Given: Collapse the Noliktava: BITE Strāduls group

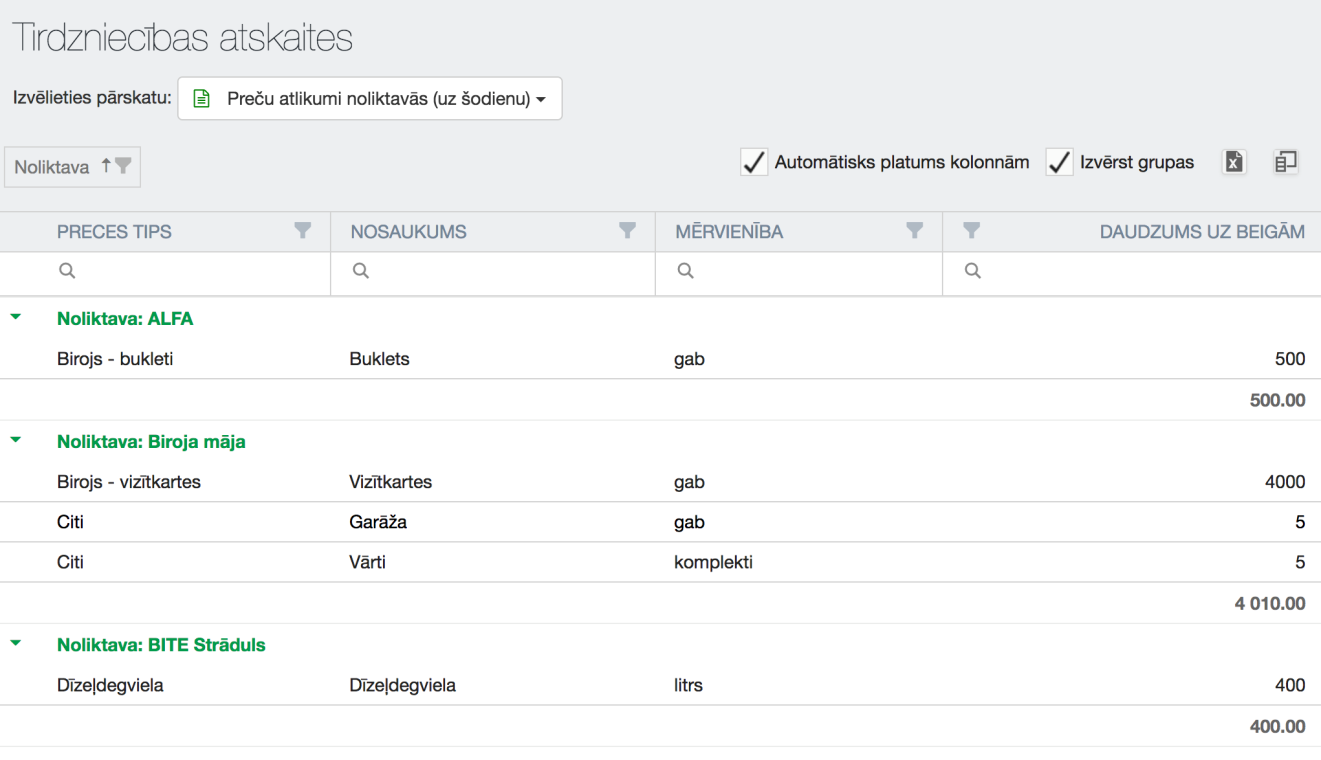Looking at the screenshot, I should [16, 644].
